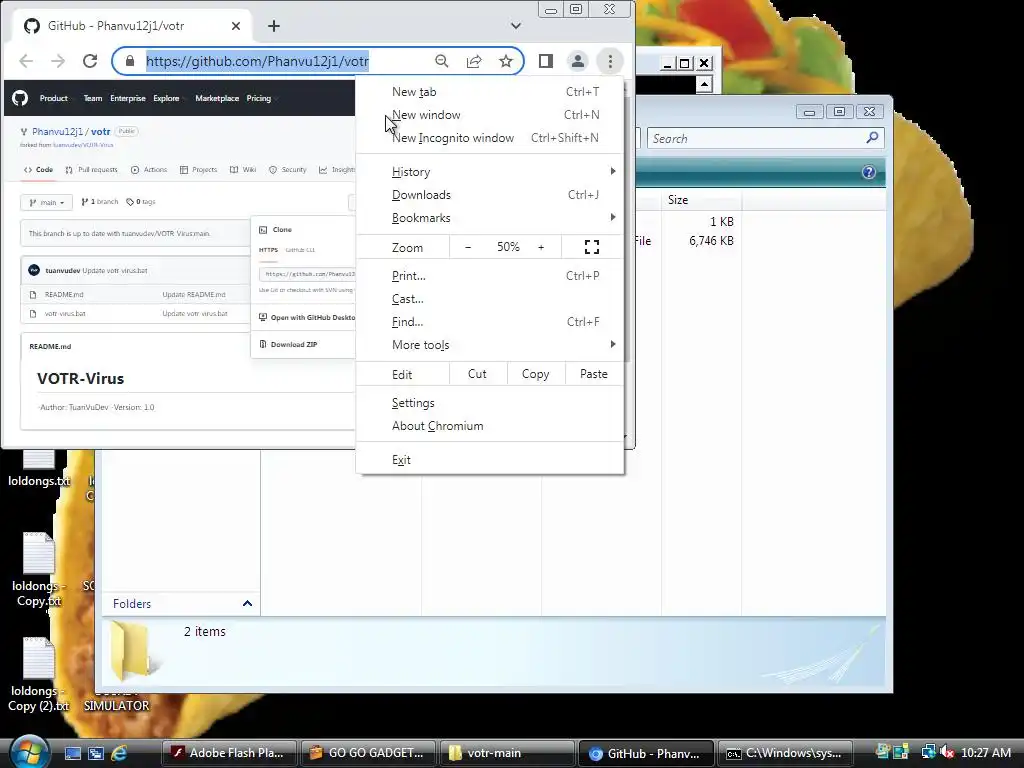Switch to votr-main taskbar button
This screenshot has width=1024, height=768.
pos(507,753)
